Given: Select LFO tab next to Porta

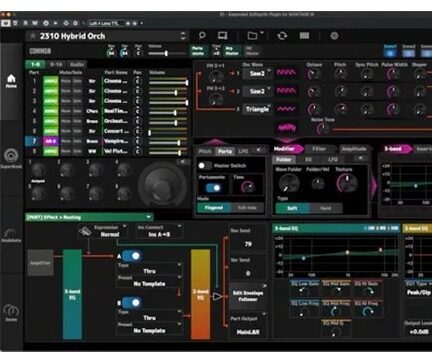Looking at the screenshot, I should click(243, 151).
